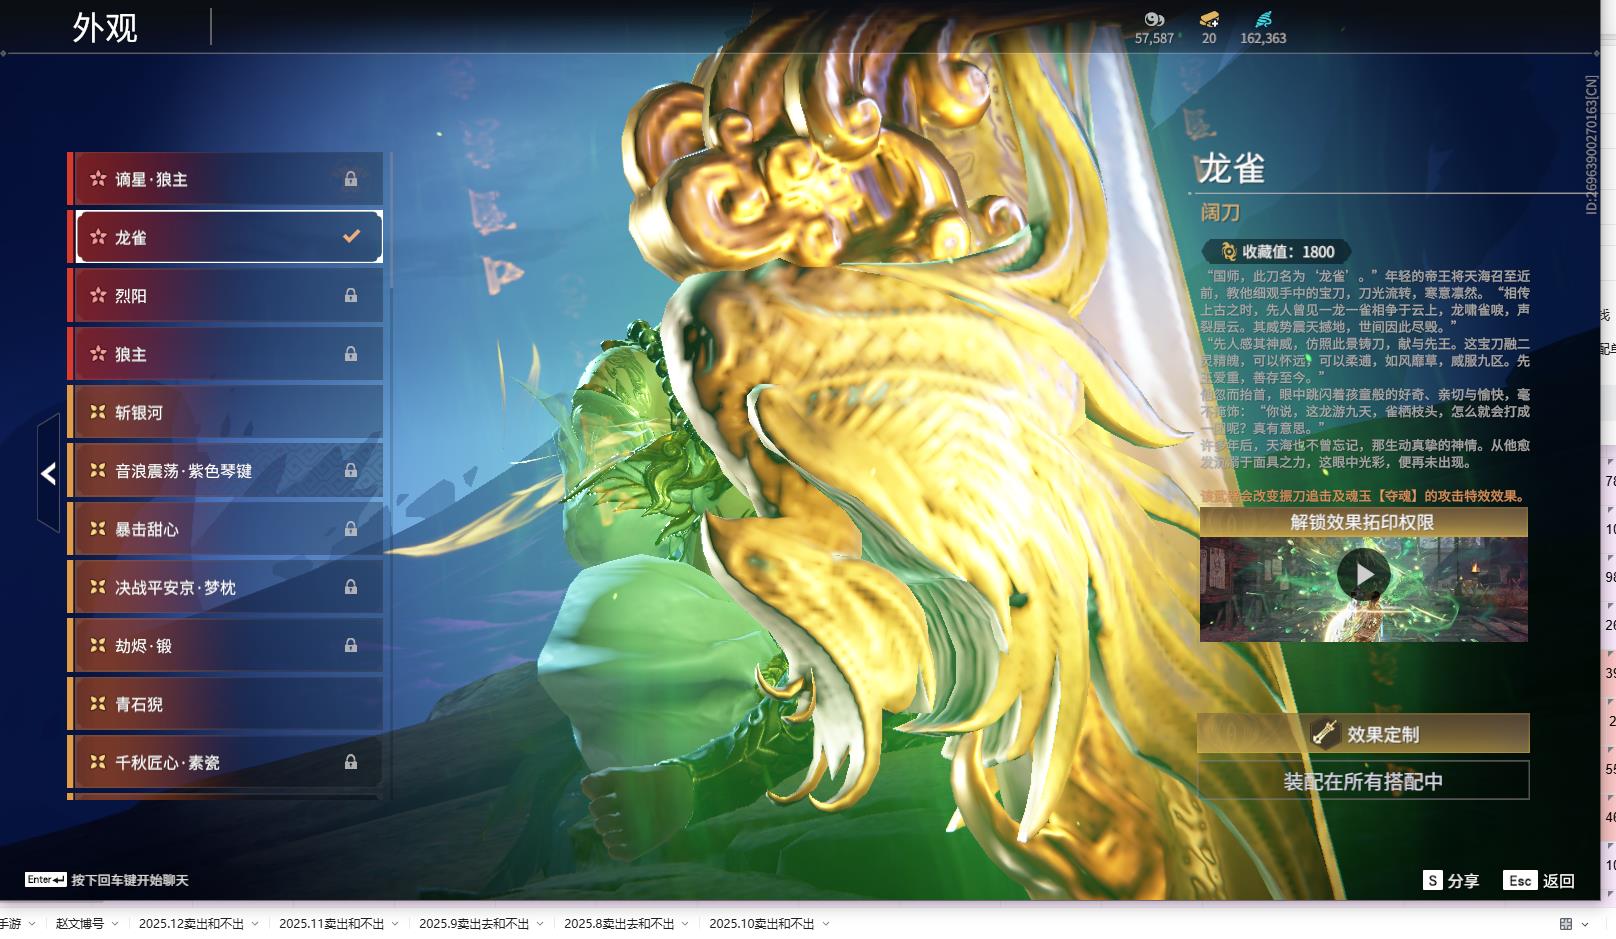
Task: Open dropdown arrow of 2025.11卖出和不出 tab
Action: click(395, 924)
